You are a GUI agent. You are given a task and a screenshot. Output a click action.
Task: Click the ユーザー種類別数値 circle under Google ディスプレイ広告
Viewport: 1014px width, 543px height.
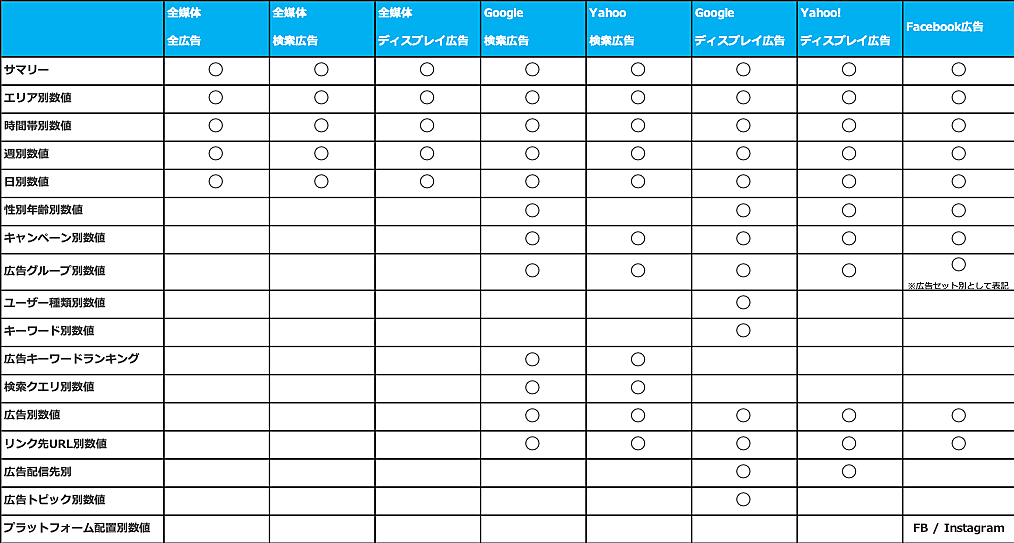coord(743,302)
